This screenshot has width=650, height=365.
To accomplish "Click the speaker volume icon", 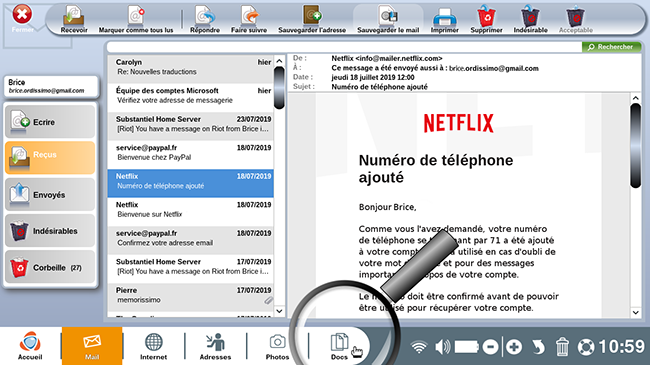I will (x=442, y=347).
